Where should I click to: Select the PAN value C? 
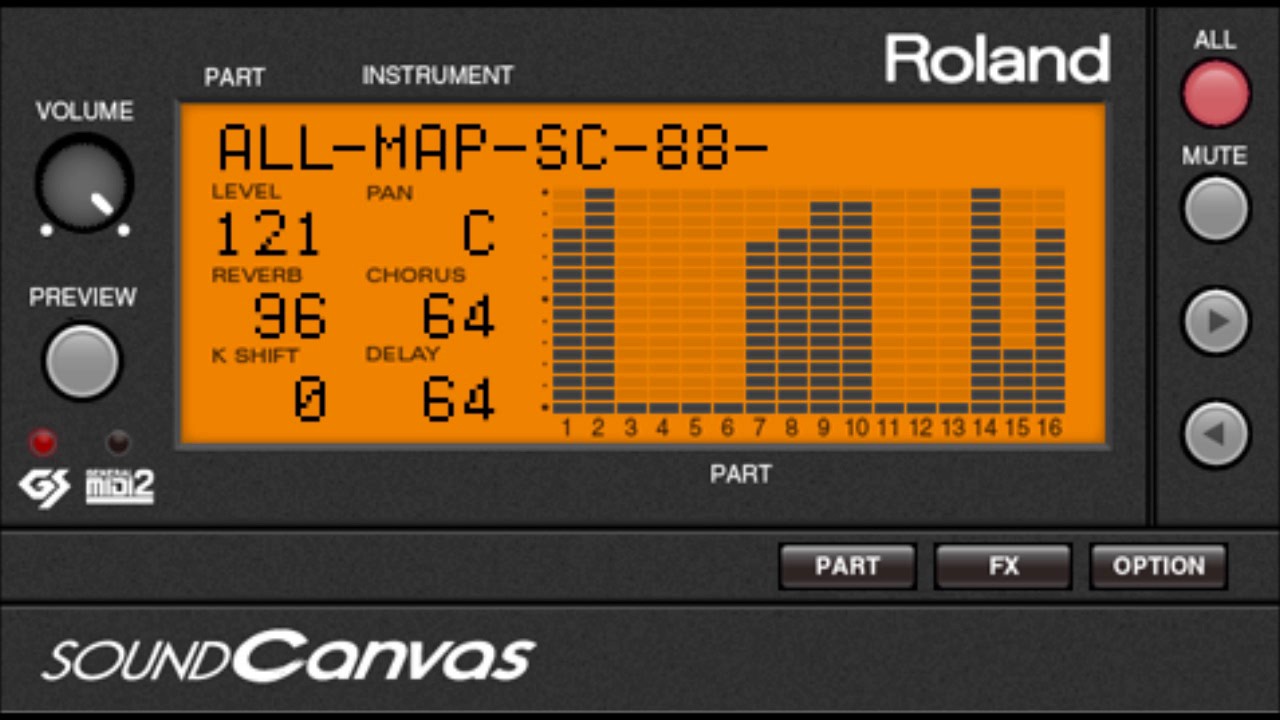click(x=478, y=235)
